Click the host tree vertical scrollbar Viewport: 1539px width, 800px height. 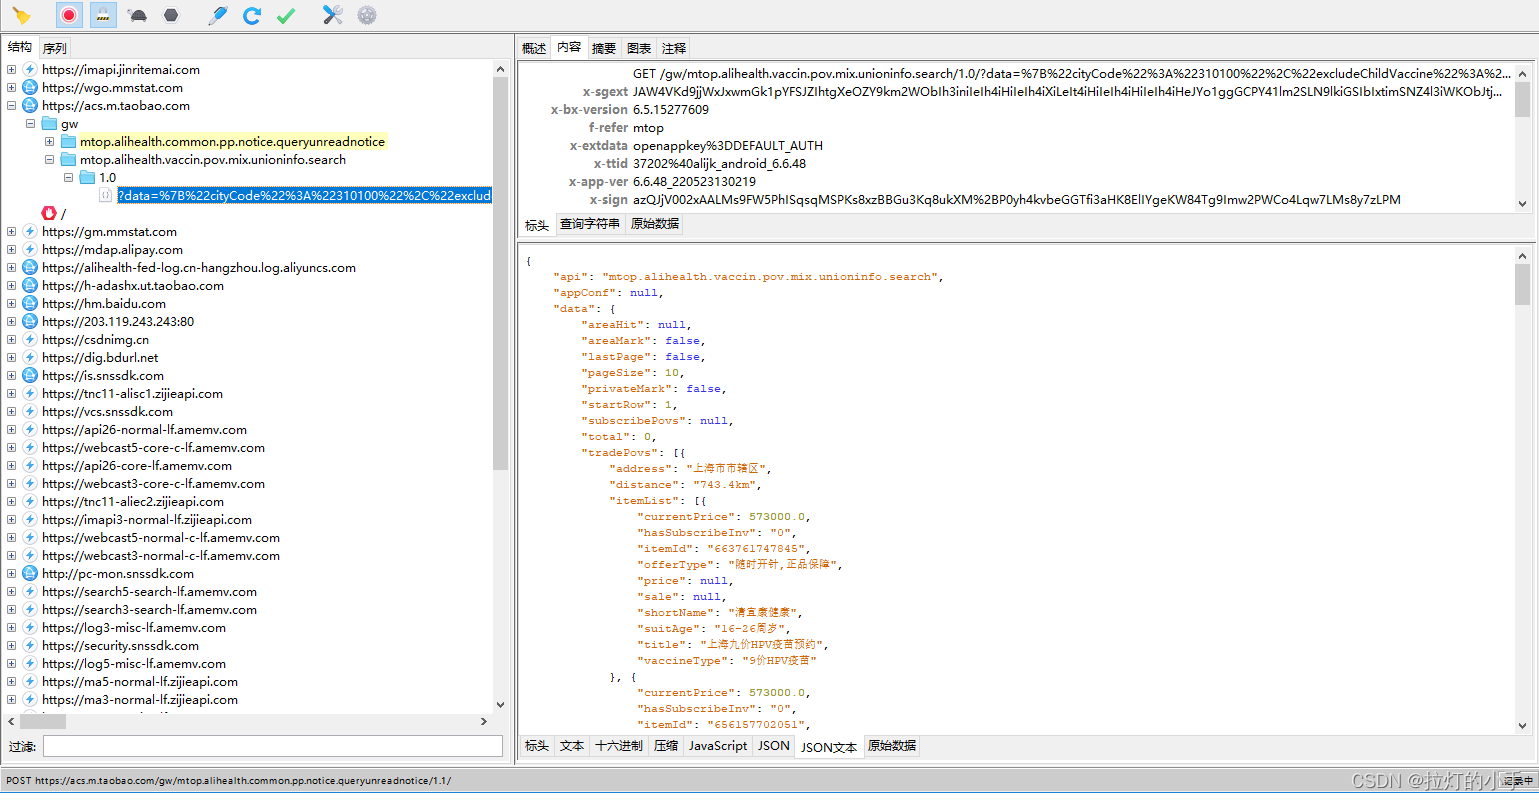[x=500, y=272]
